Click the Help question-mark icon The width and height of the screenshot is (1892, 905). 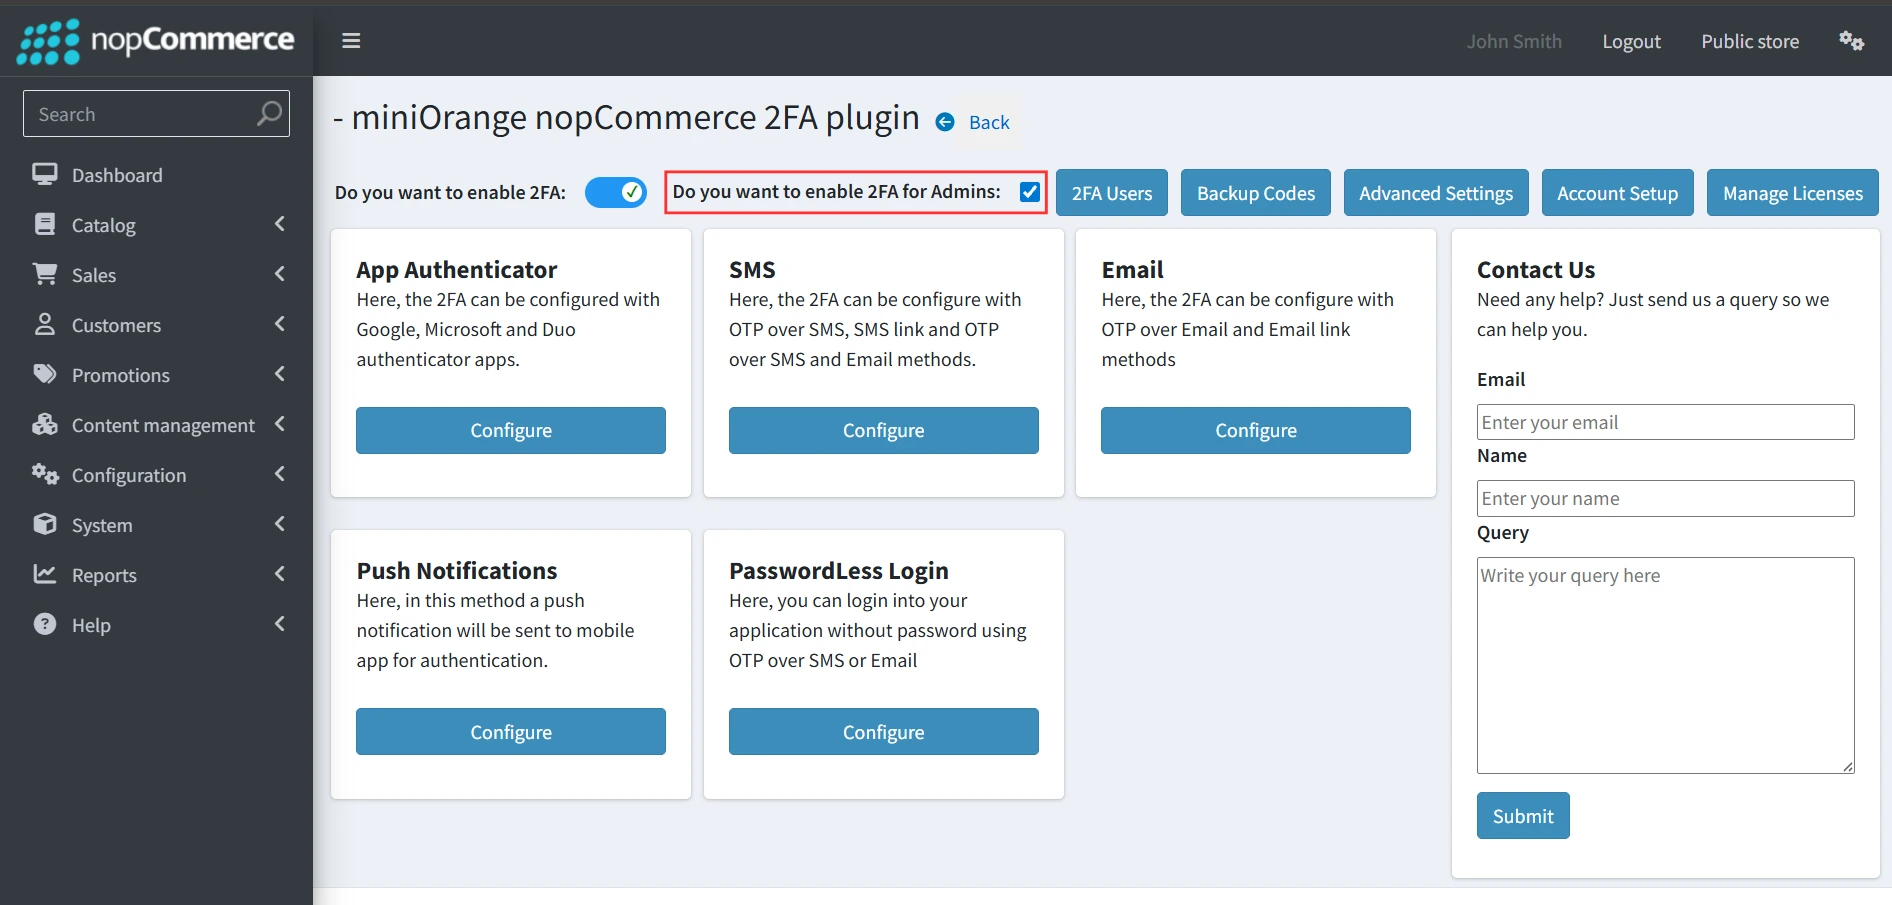pyautogui.click(x=45, y=624)
